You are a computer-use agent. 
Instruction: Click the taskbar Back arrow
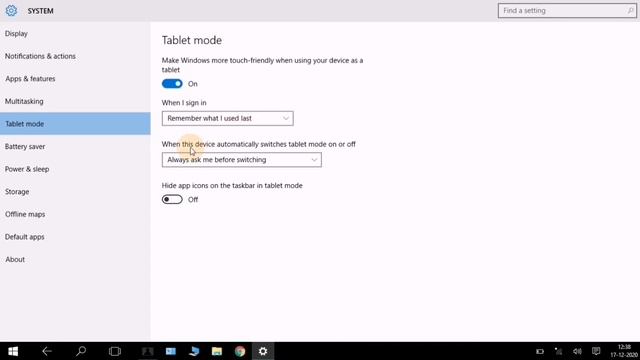pos(47,351)
